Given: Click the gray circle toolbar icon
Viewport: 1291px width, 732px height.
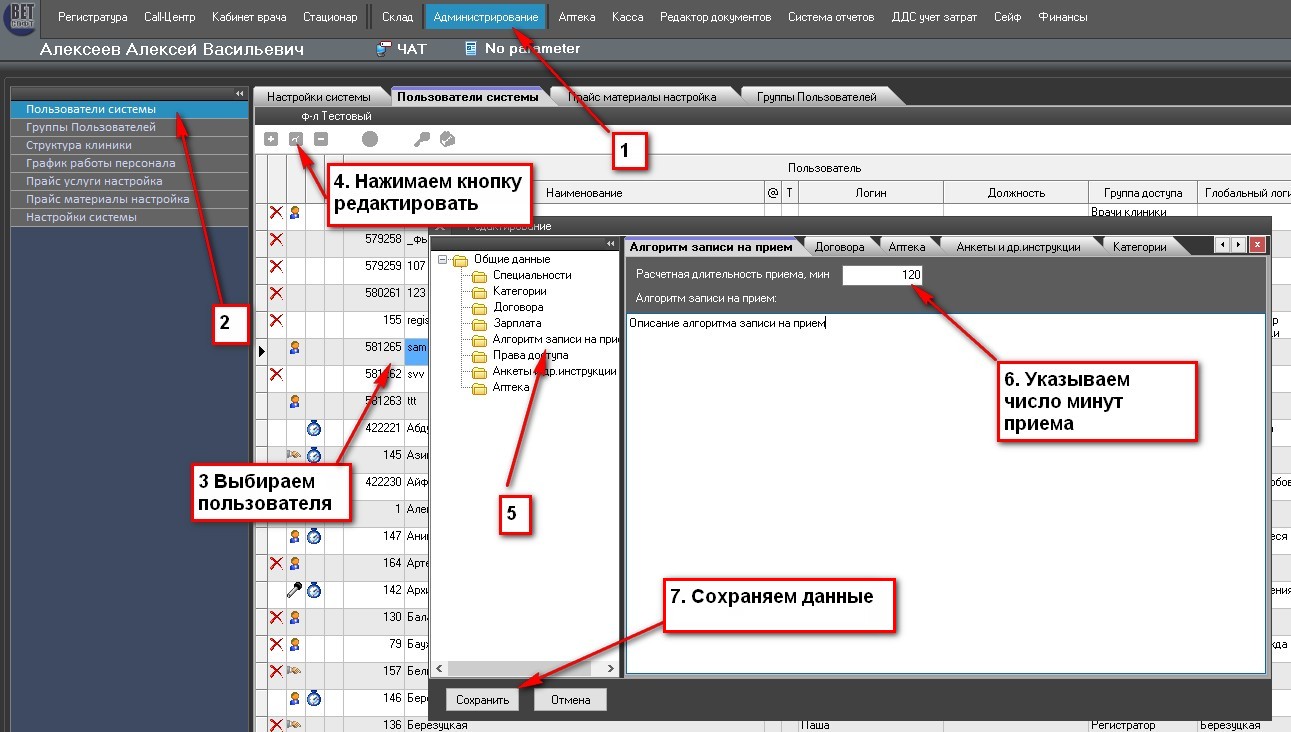Looking at the screenshot, I should point(370,140).
